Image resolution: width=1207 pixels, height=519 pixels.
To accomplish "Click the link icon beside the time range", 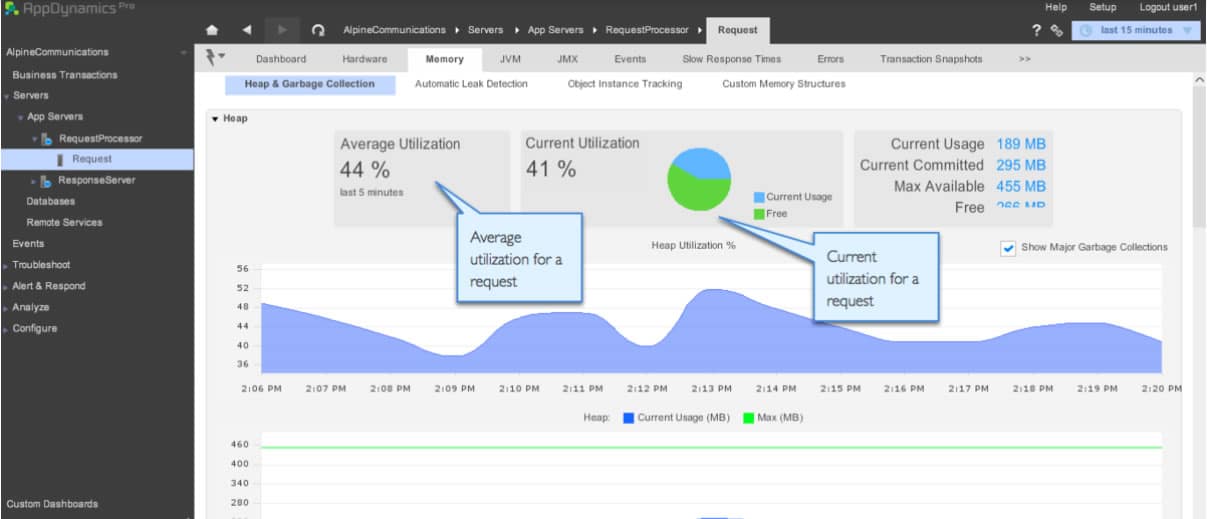I will pos(1056,31).
